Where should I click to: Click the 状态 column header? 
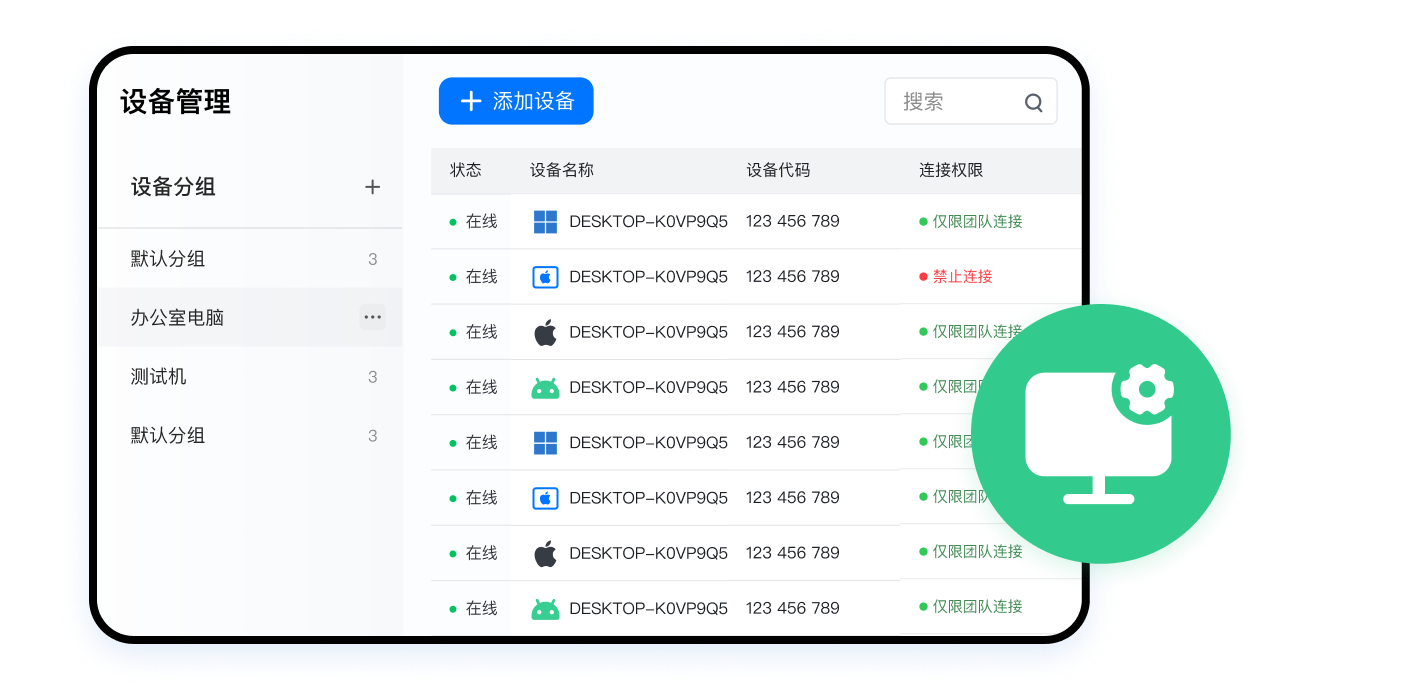click(x=466, y=170)
